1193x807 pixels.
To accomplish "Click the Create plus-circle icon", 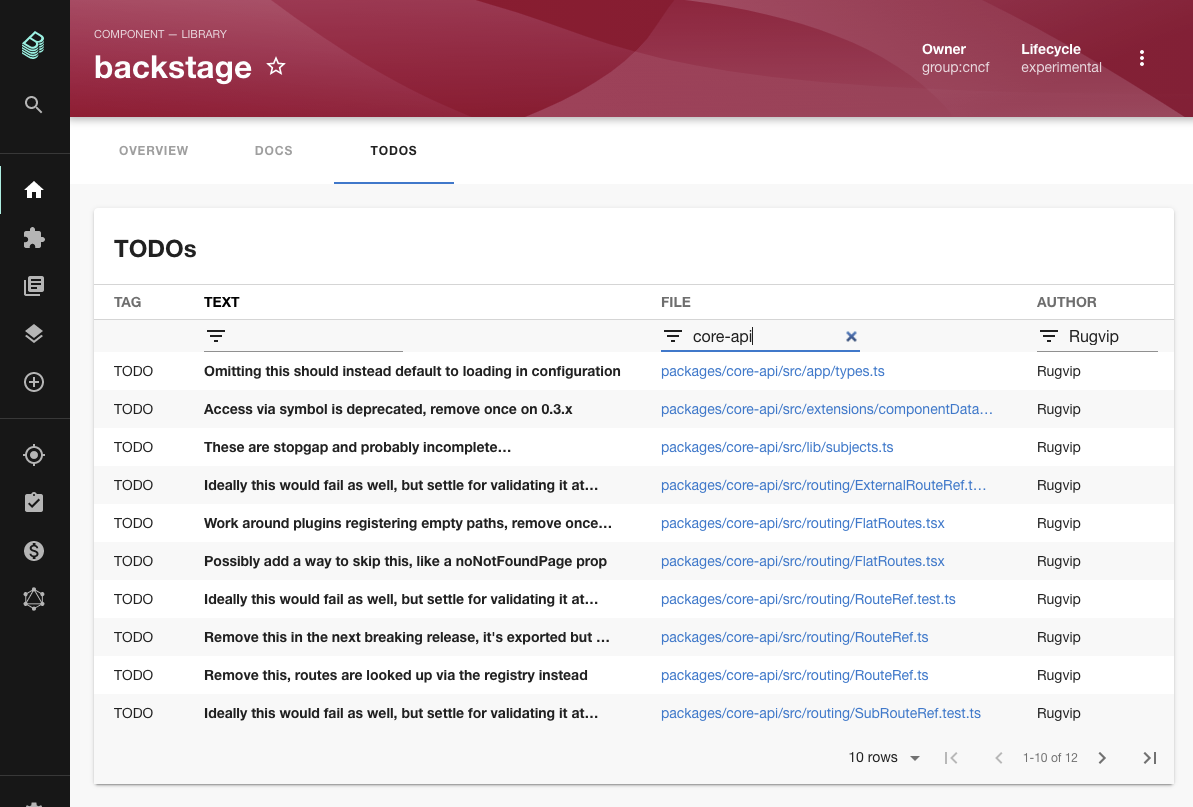I will coord(33,382).
